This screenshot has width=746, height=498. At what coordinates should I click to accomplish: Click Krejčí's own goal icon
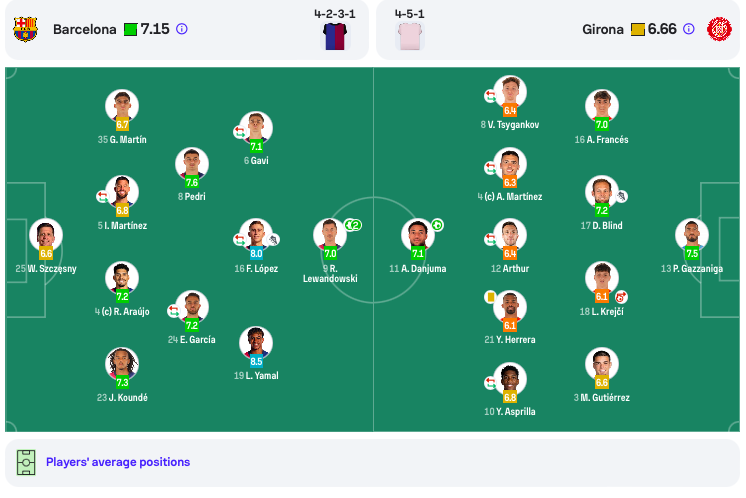(621, 297)
